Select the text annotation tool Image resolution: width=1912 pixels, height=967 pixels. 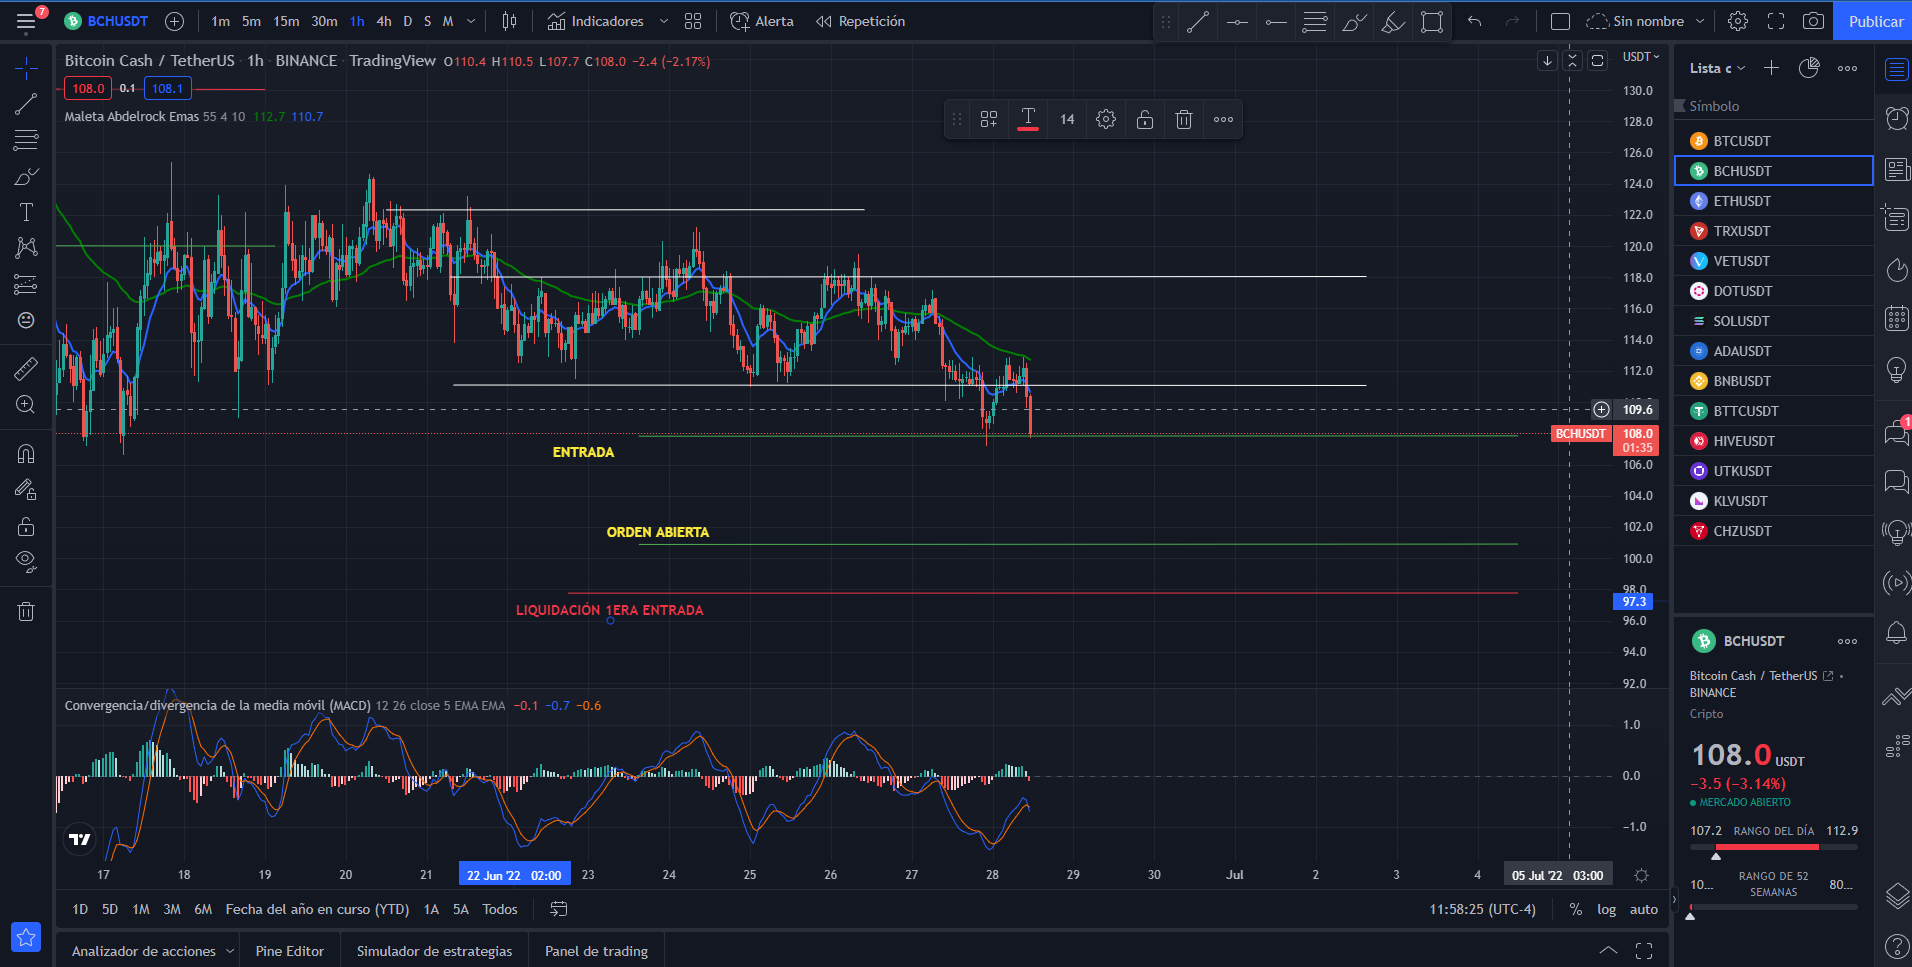(26, 212)
